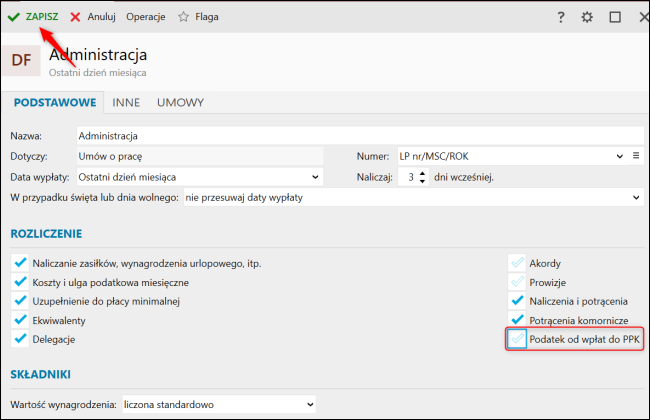Open the Numer LP nr/MSC/ROK dropdown
650x420 pixels.
tap(620, 156)
